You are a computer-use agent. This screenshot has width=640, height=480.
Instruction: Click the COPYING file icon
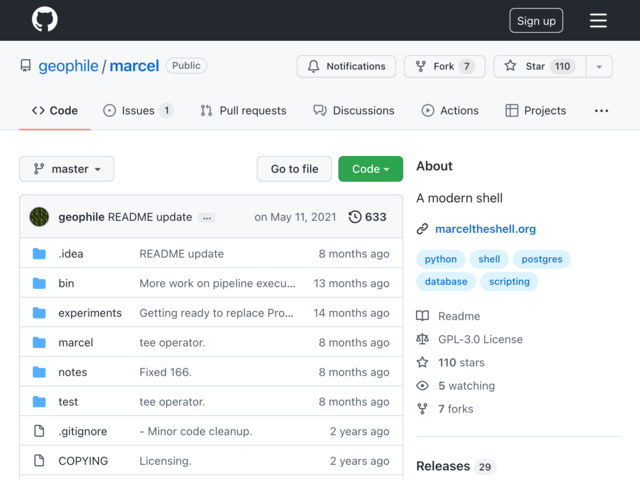(39, 460)
